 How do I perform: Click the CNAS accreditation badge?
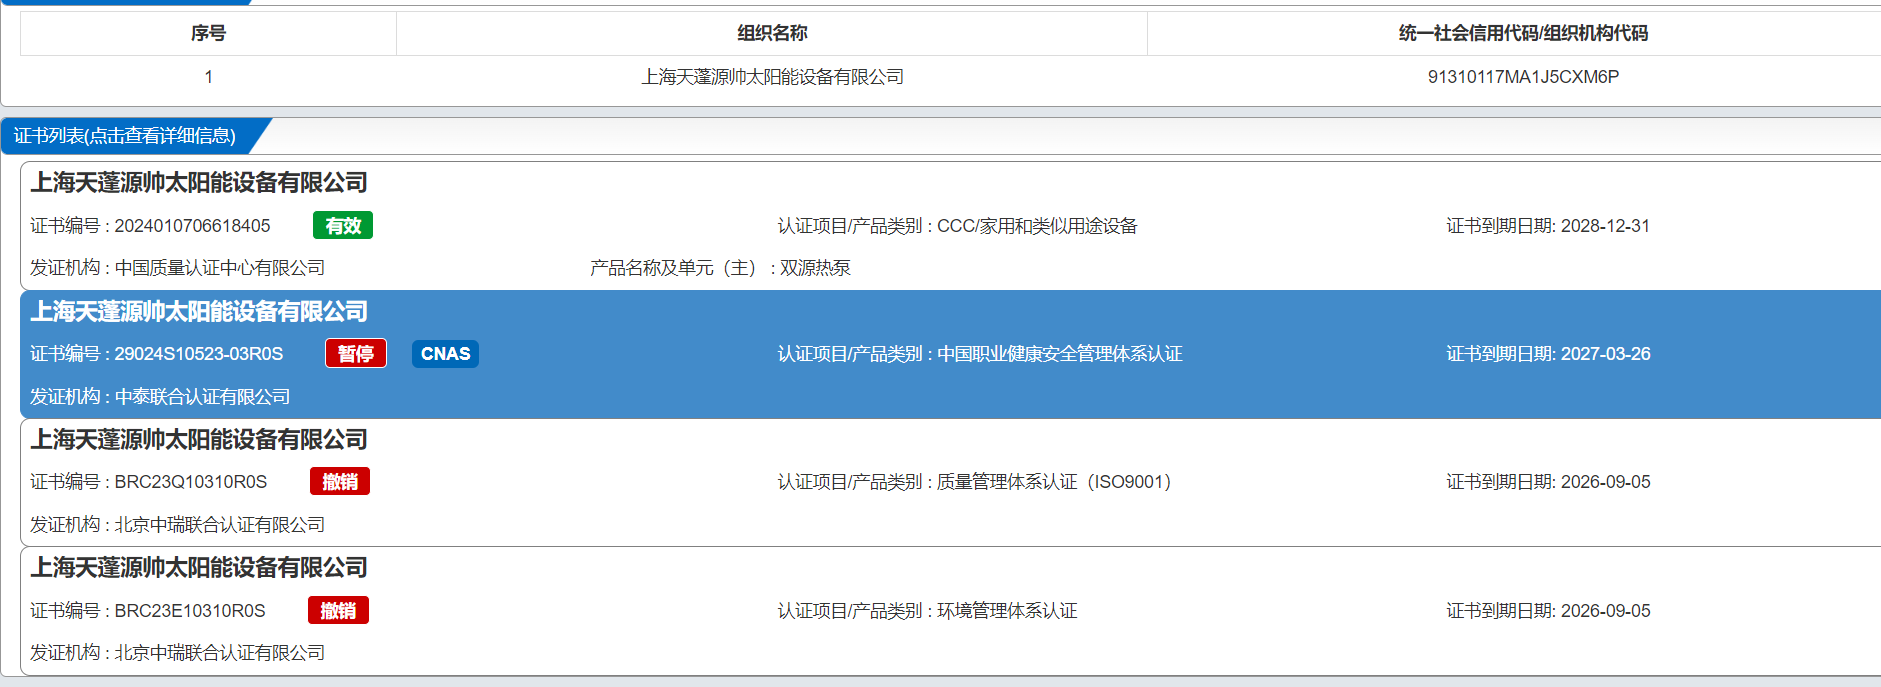click(445, 354)
